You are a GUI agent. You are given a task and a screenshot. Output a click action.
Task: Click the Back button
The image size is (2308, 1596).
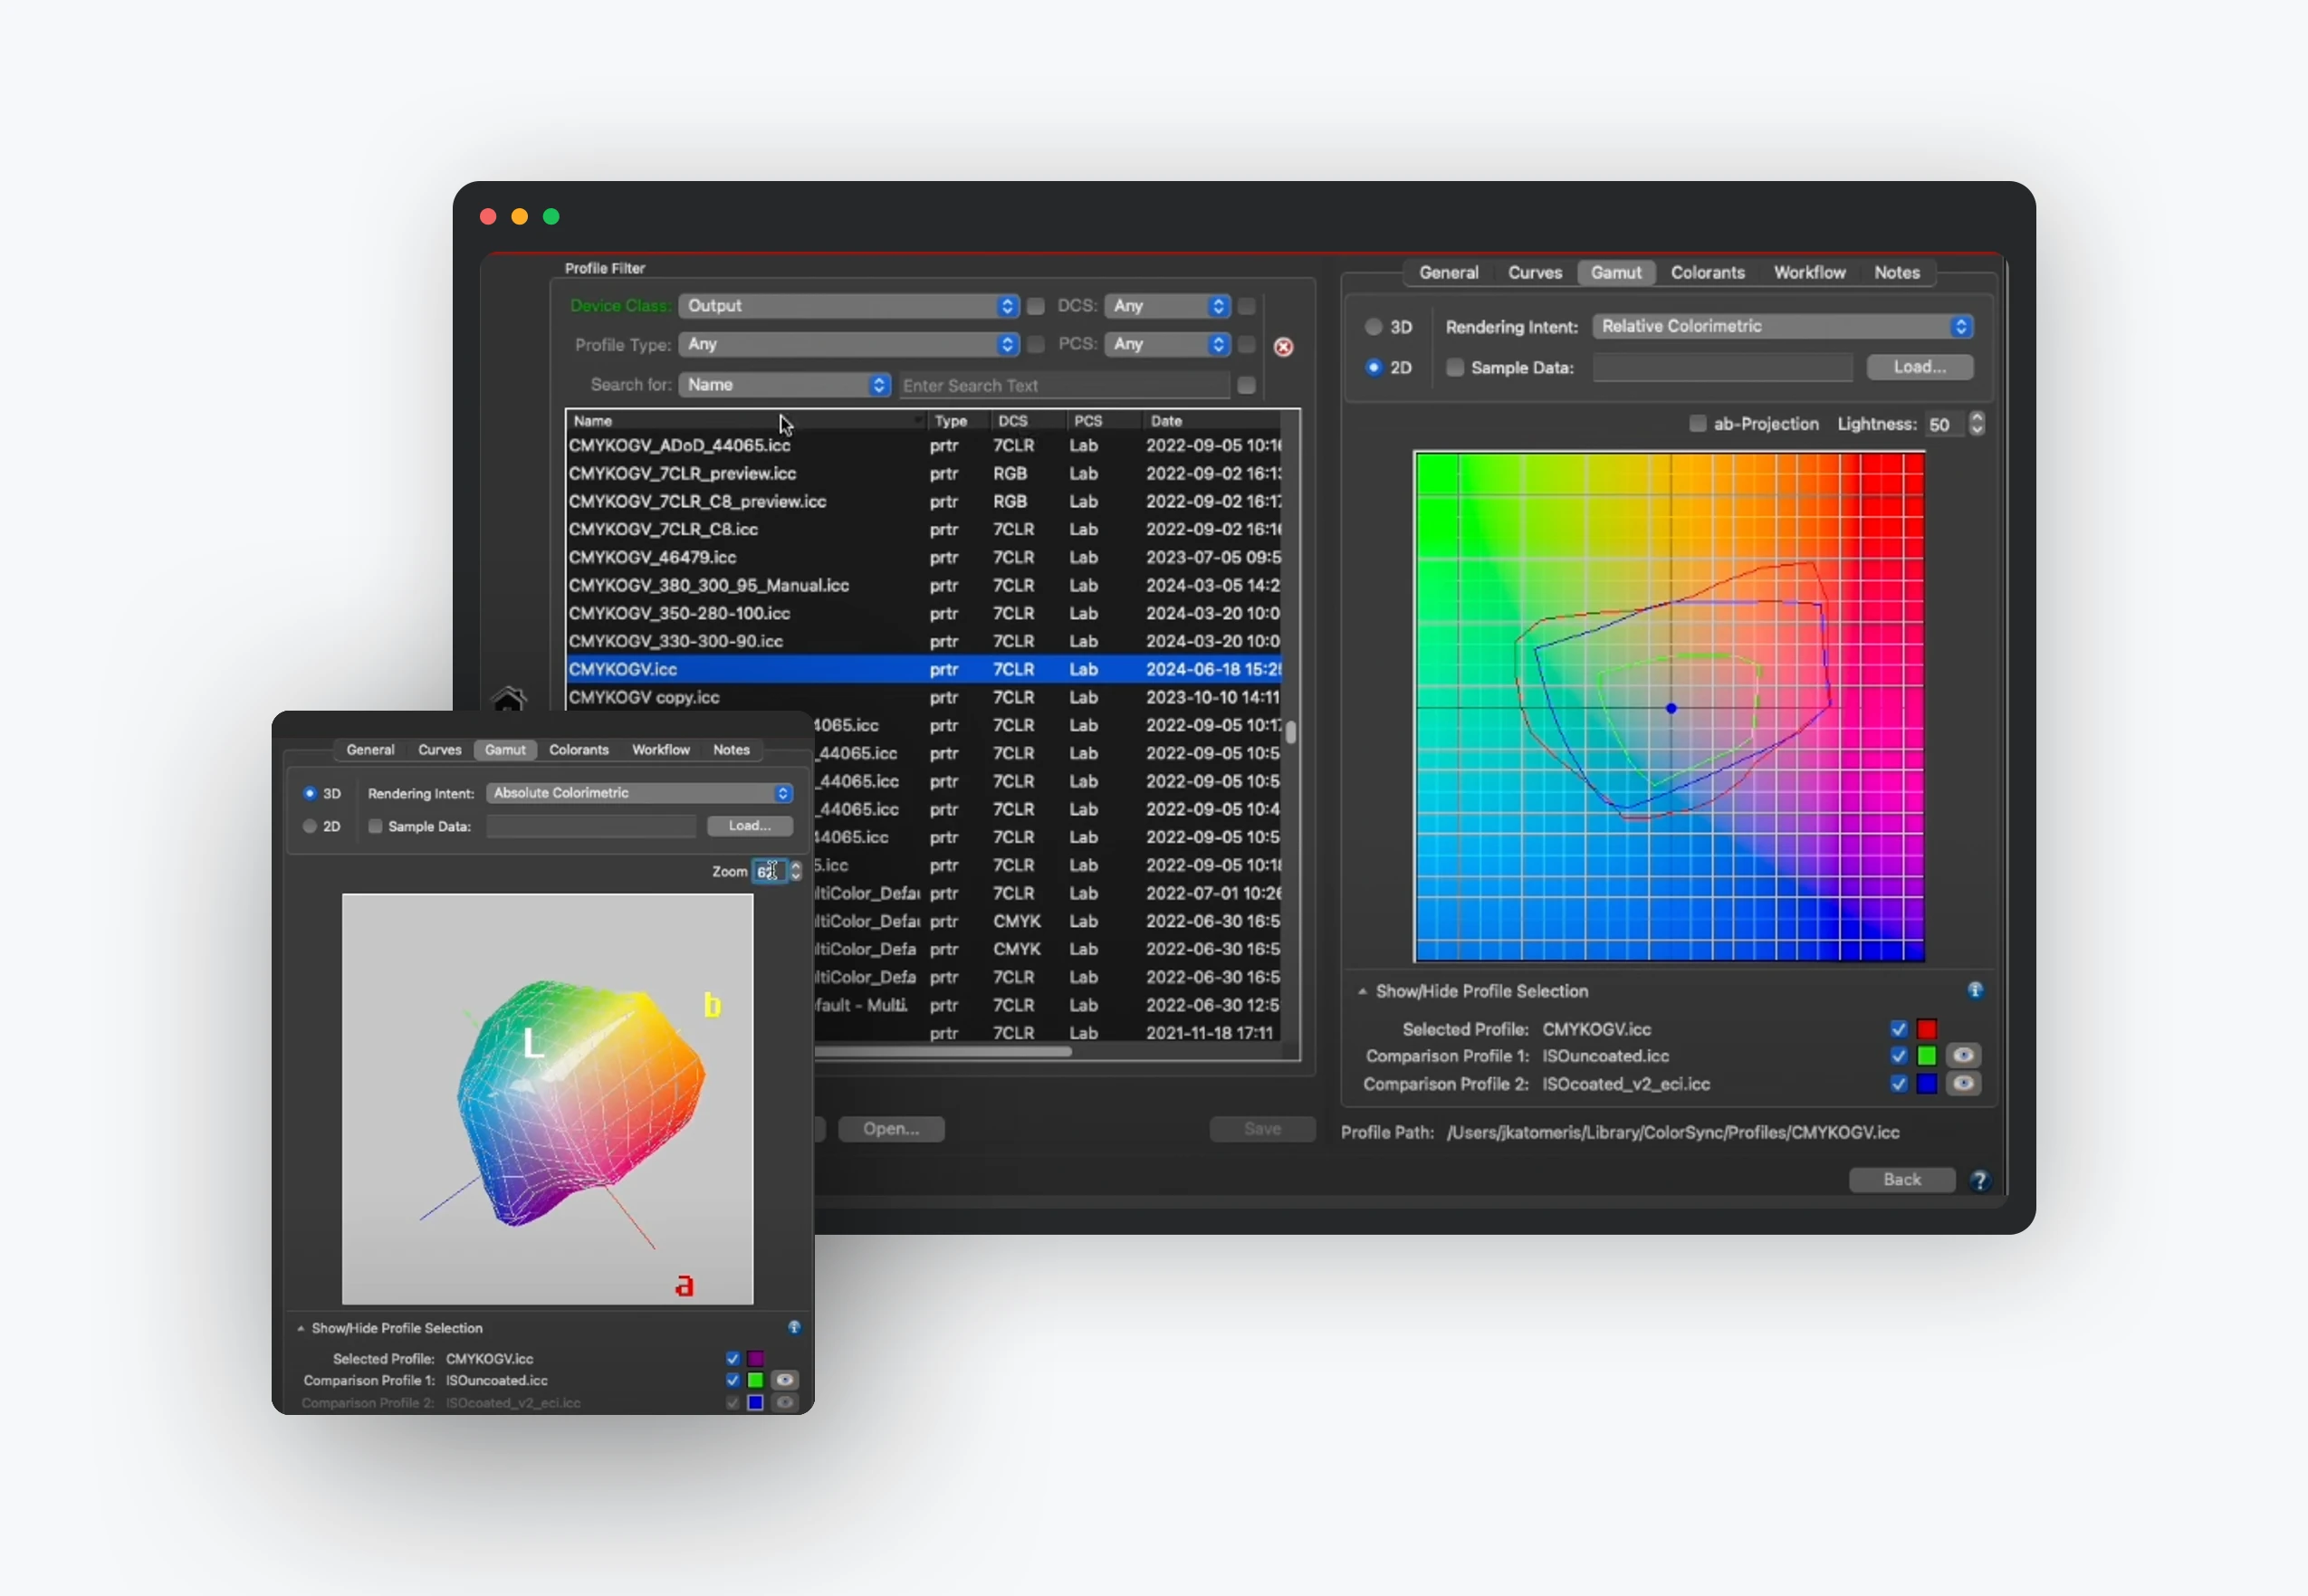tap(1901, 1180)
